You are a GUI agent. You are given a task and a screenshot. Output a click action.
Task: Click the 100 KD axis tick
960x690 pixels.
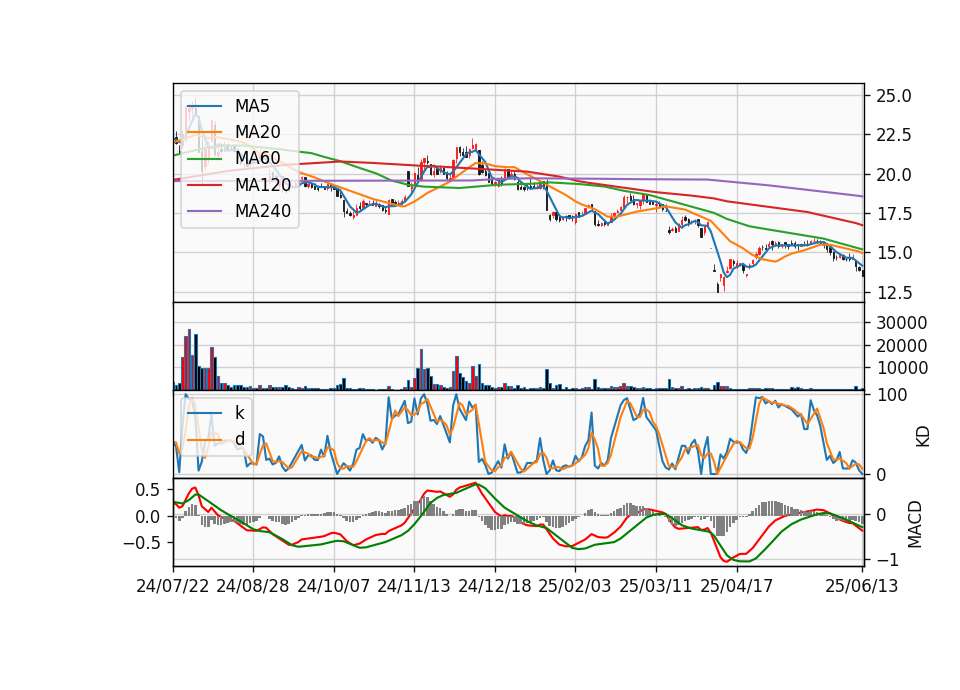891,395
